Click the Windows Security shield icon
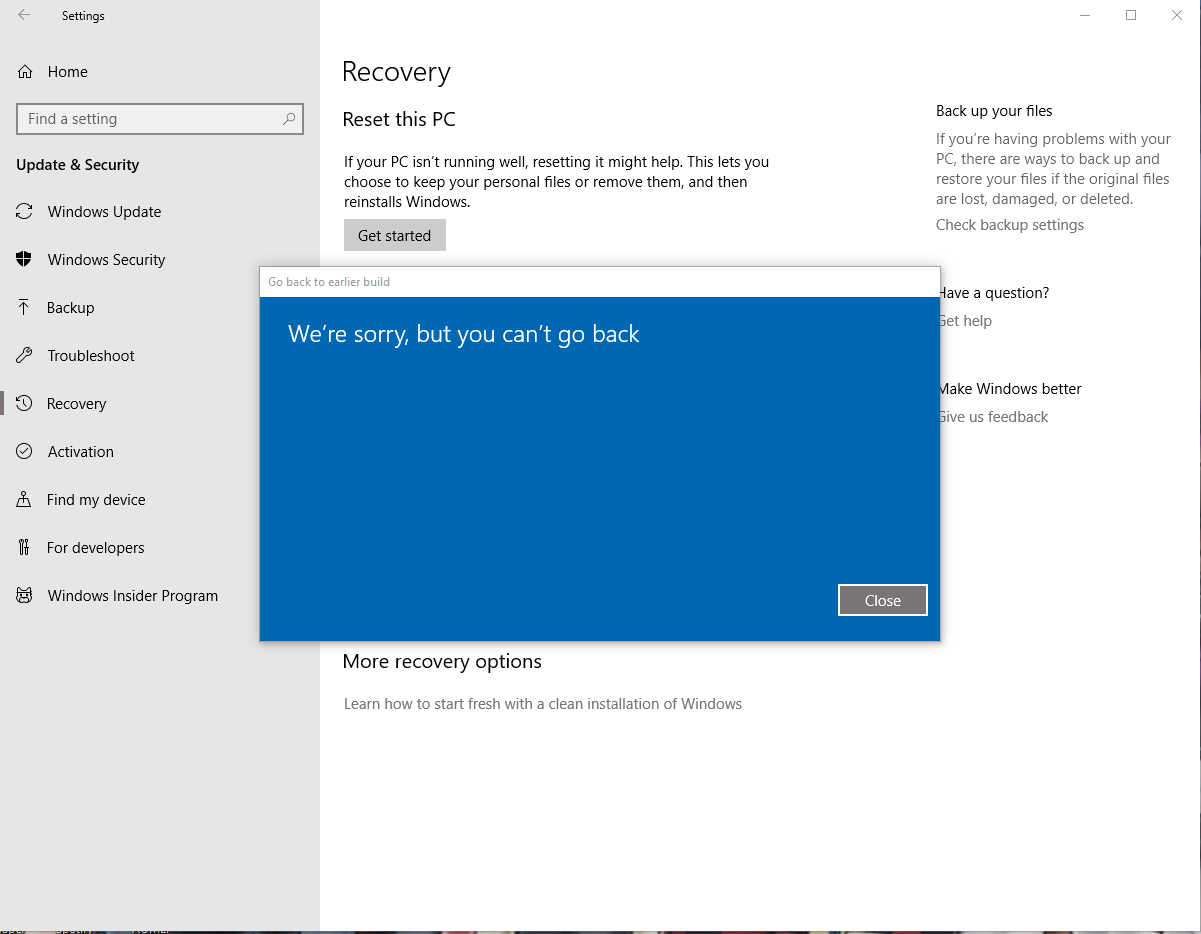 click(x=24, y=259)
